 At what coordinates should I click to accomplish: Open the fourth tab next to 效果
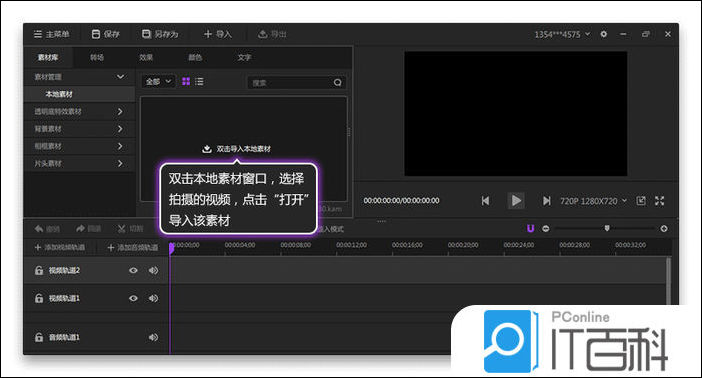click(195, 57)
